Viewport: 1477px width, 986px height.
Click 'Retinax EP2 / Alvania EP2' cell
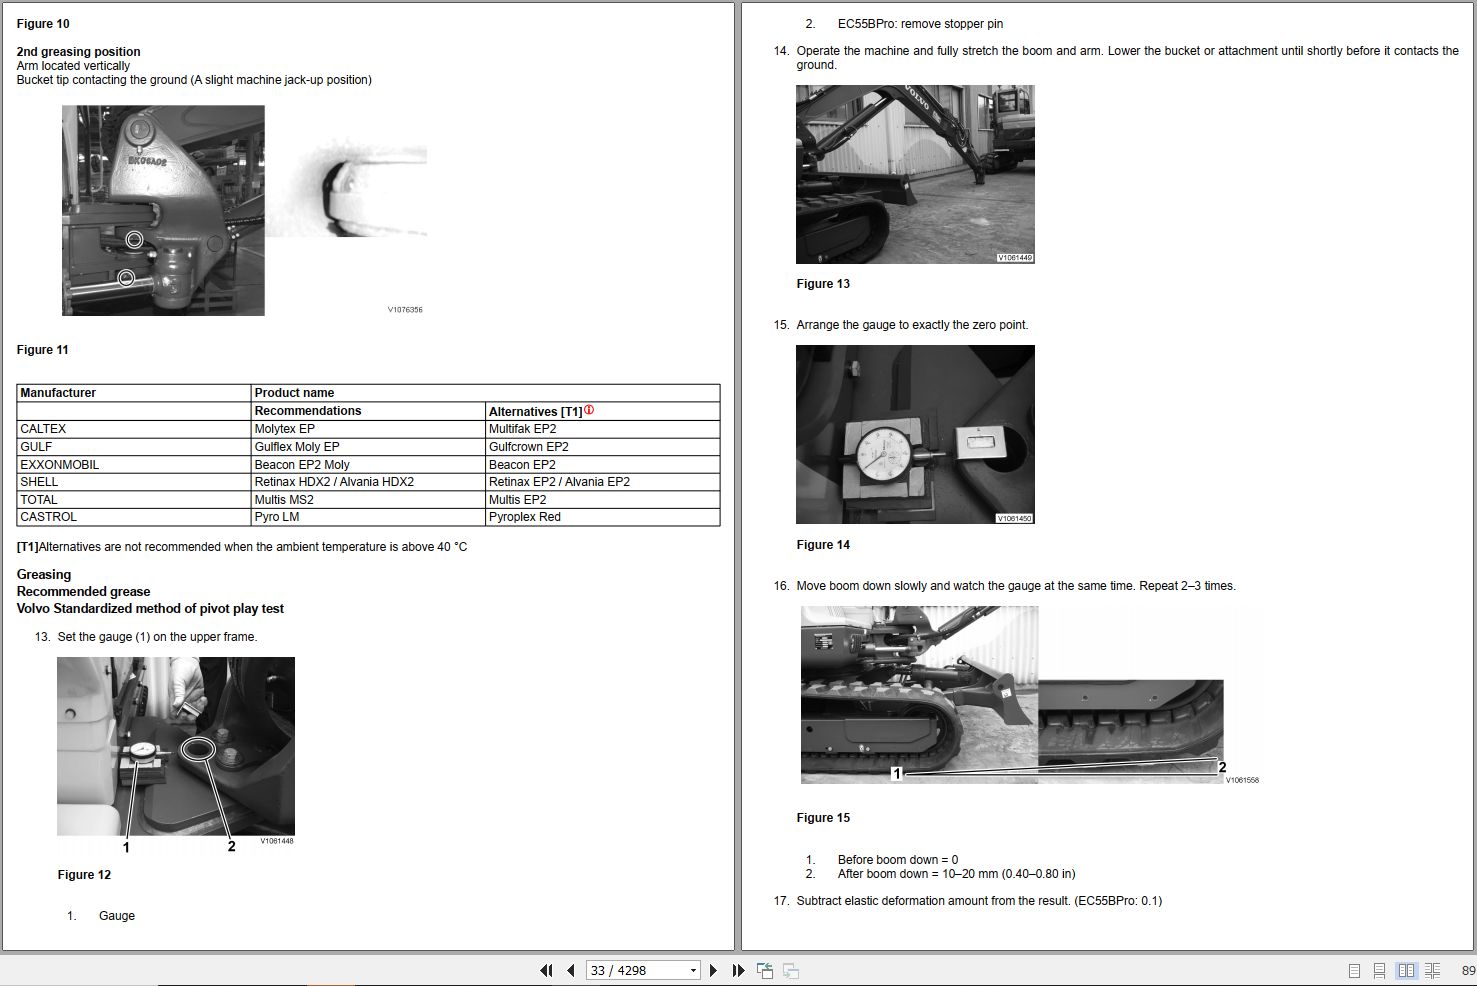(x=602, y=482)
